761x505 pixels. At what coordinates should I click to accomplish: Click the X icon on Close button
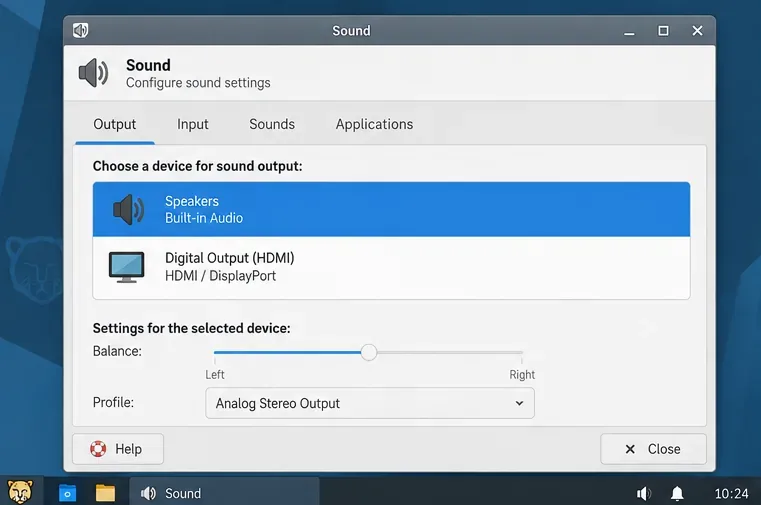tap(630, 449)
